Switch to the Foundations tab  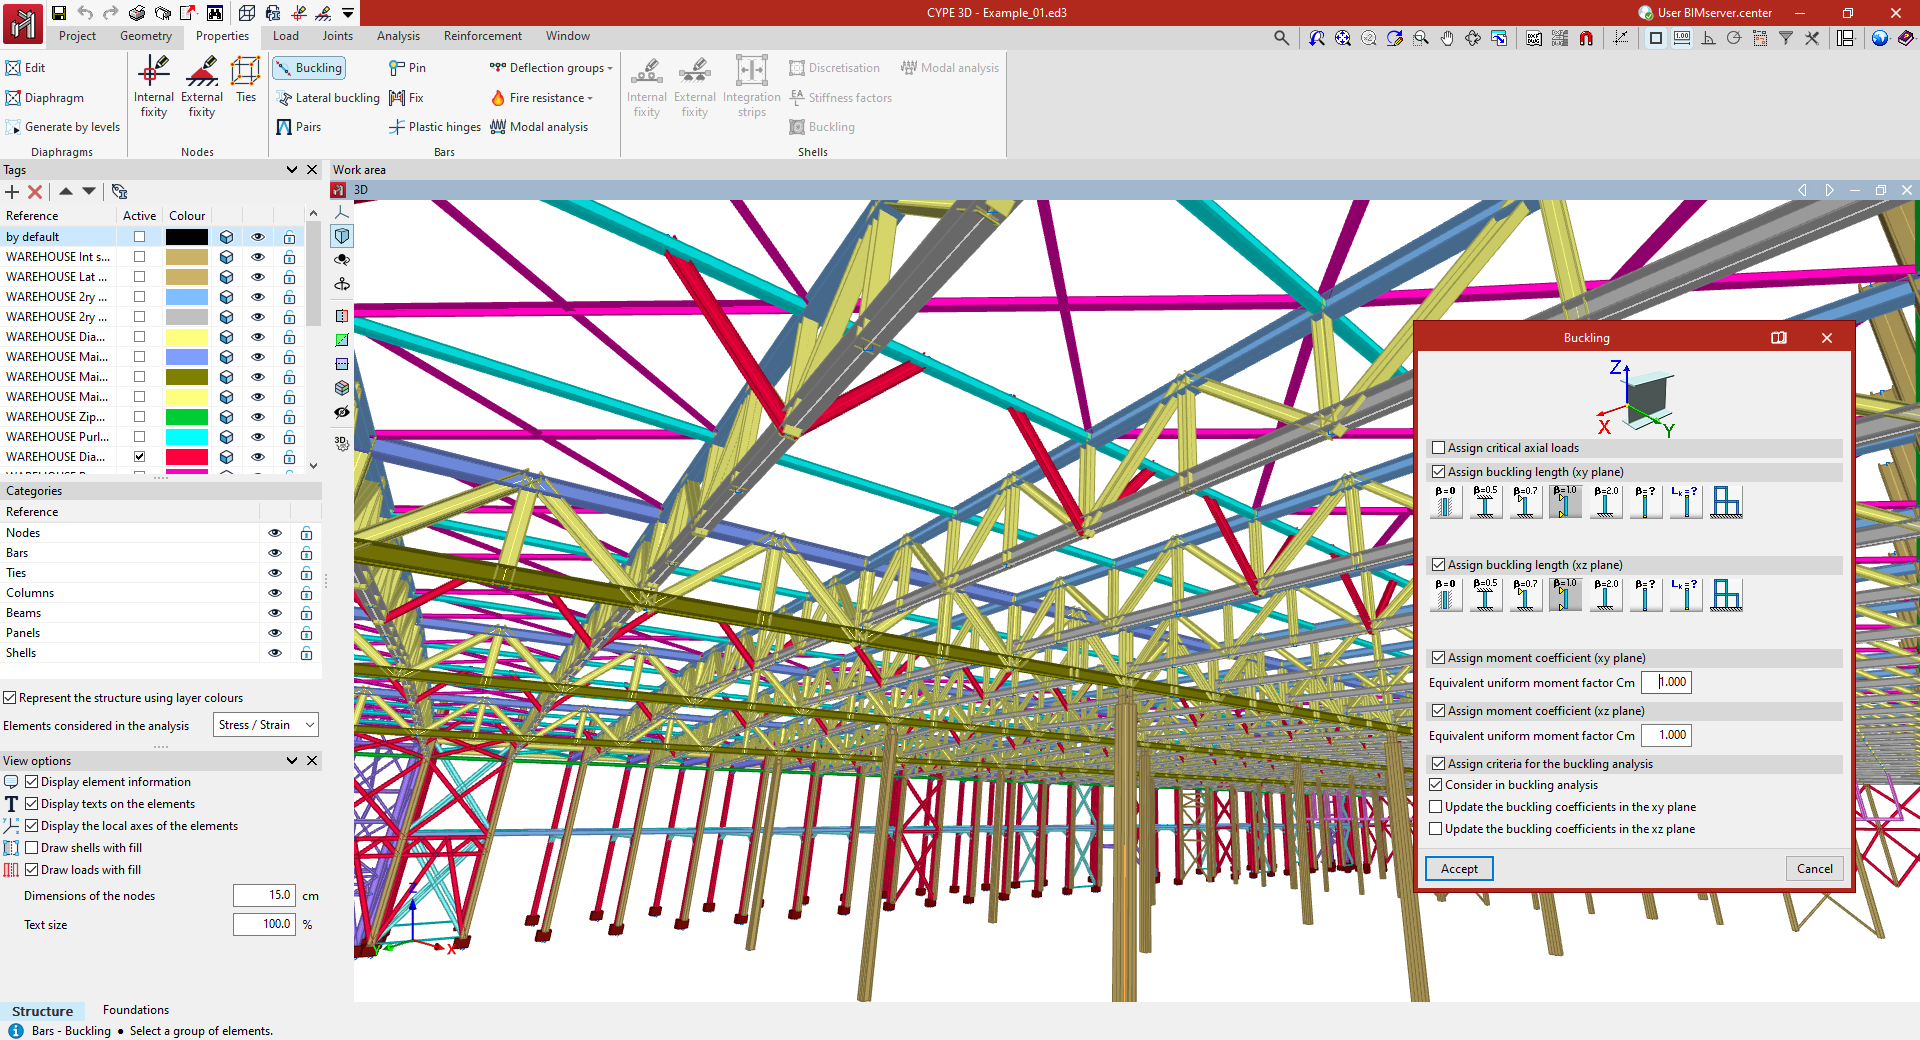point(136,1010)
